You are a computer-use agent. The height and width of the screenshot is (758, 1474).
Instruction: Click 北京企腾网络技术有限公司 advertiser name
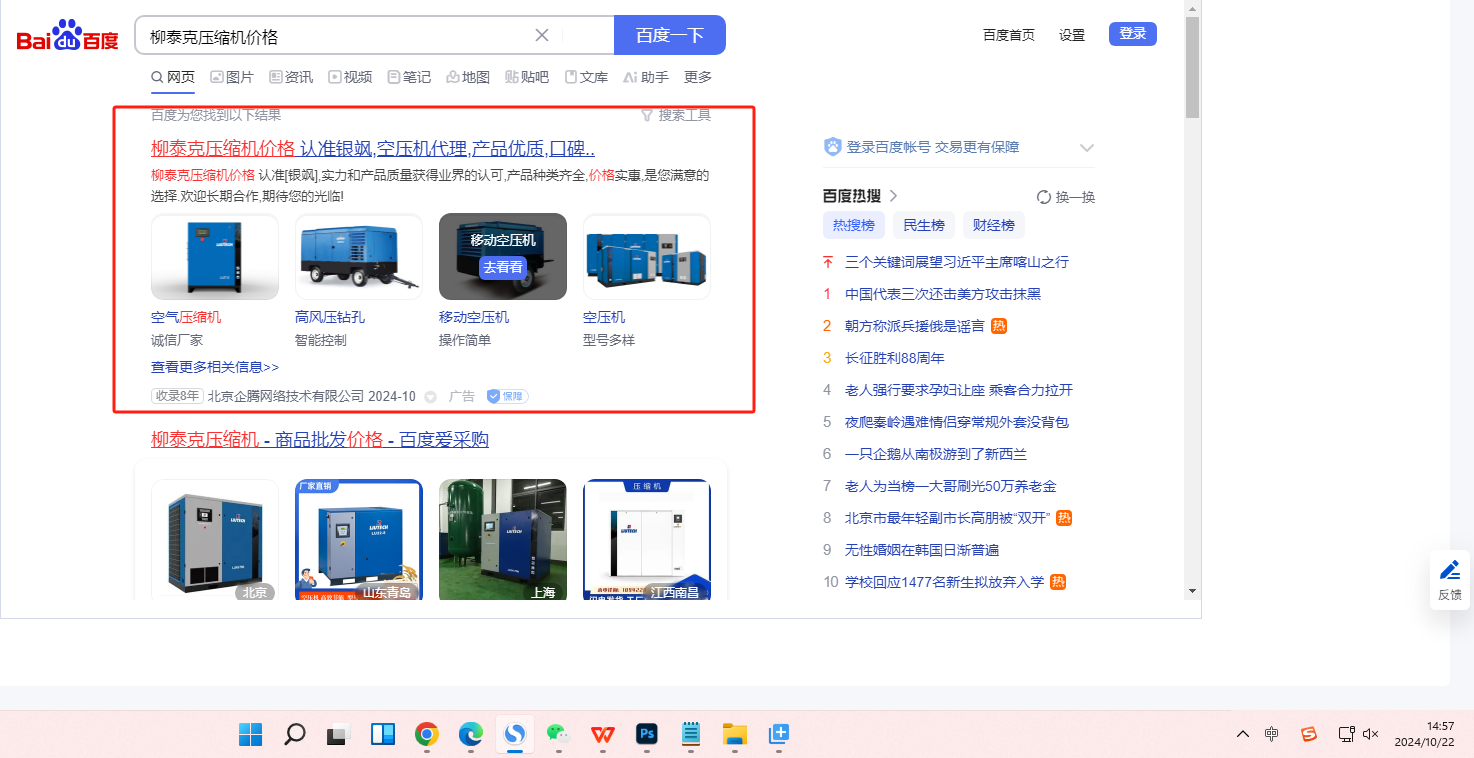pyautogui.click(x=286, y=396)
